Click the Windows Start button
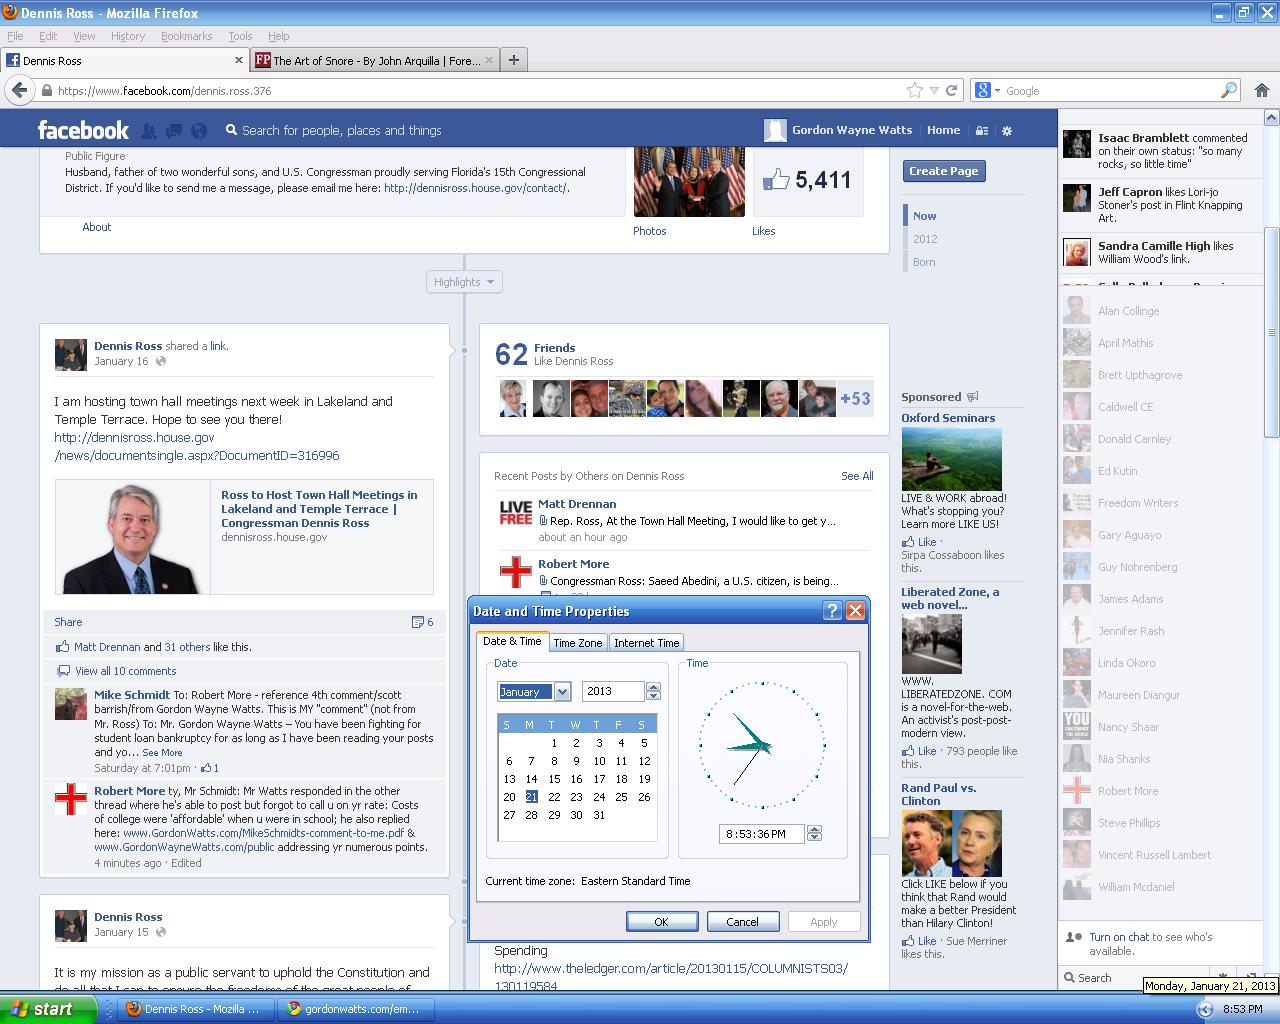Image resolution: width=1280 pixels, height=1024 pixels. pyautogui.click(x=48, y=1009)
